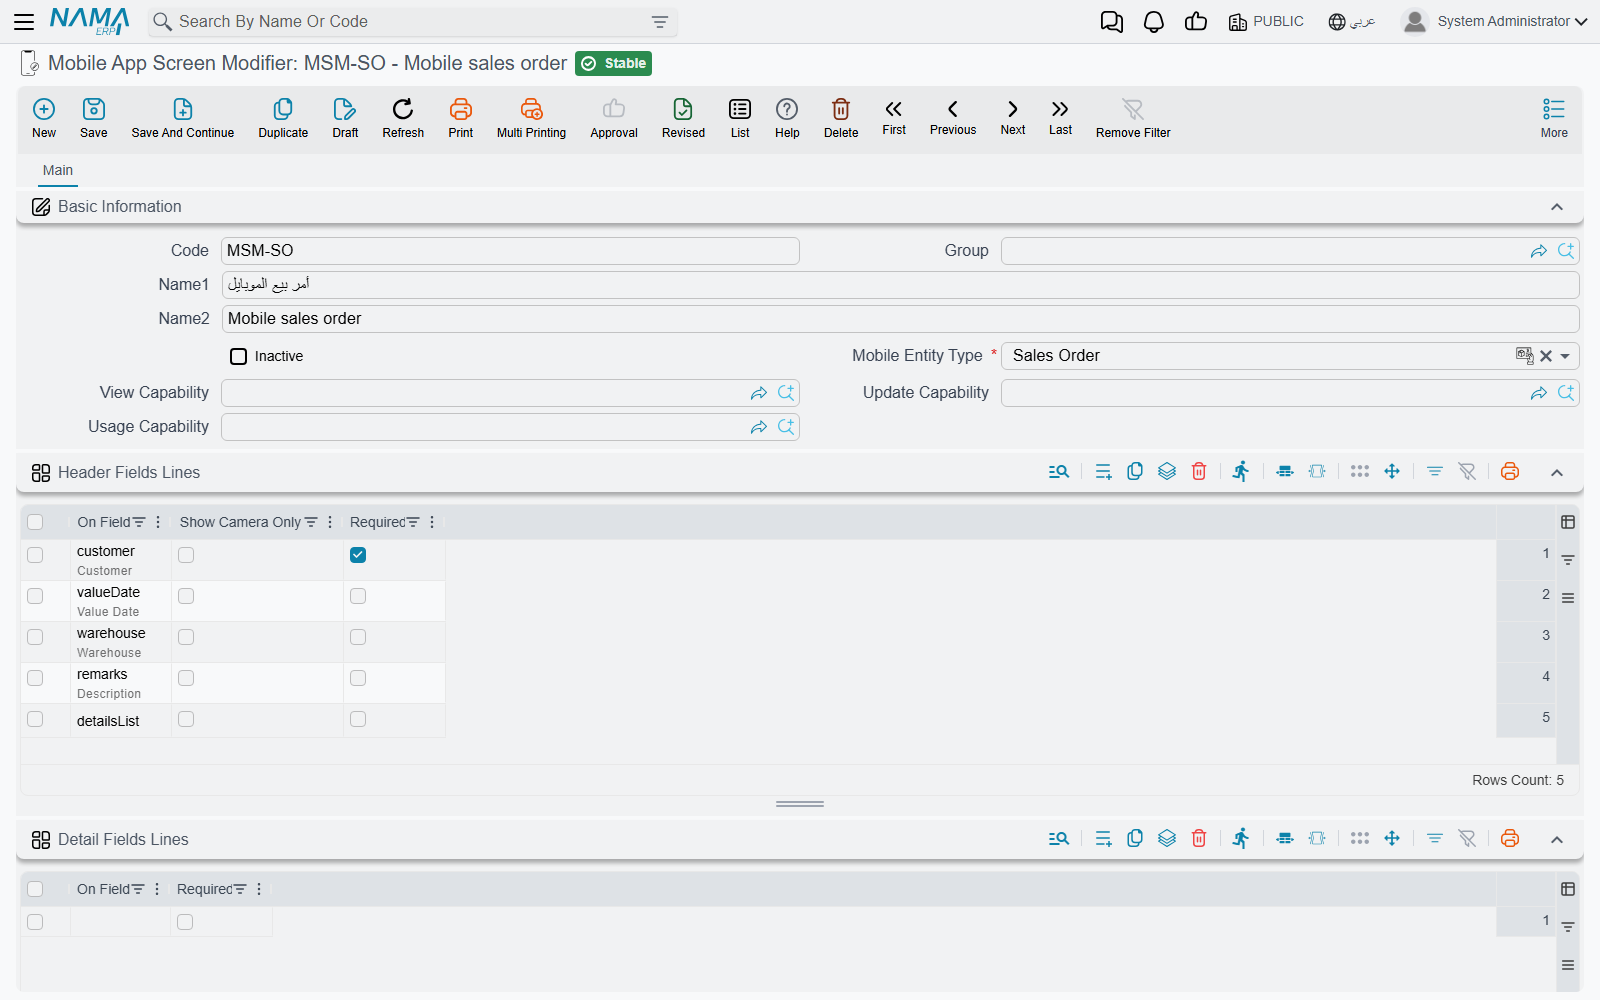This screenshot has width=1600, height=1000.
Task: Check Required for remarks row
Action: [358, 678]
